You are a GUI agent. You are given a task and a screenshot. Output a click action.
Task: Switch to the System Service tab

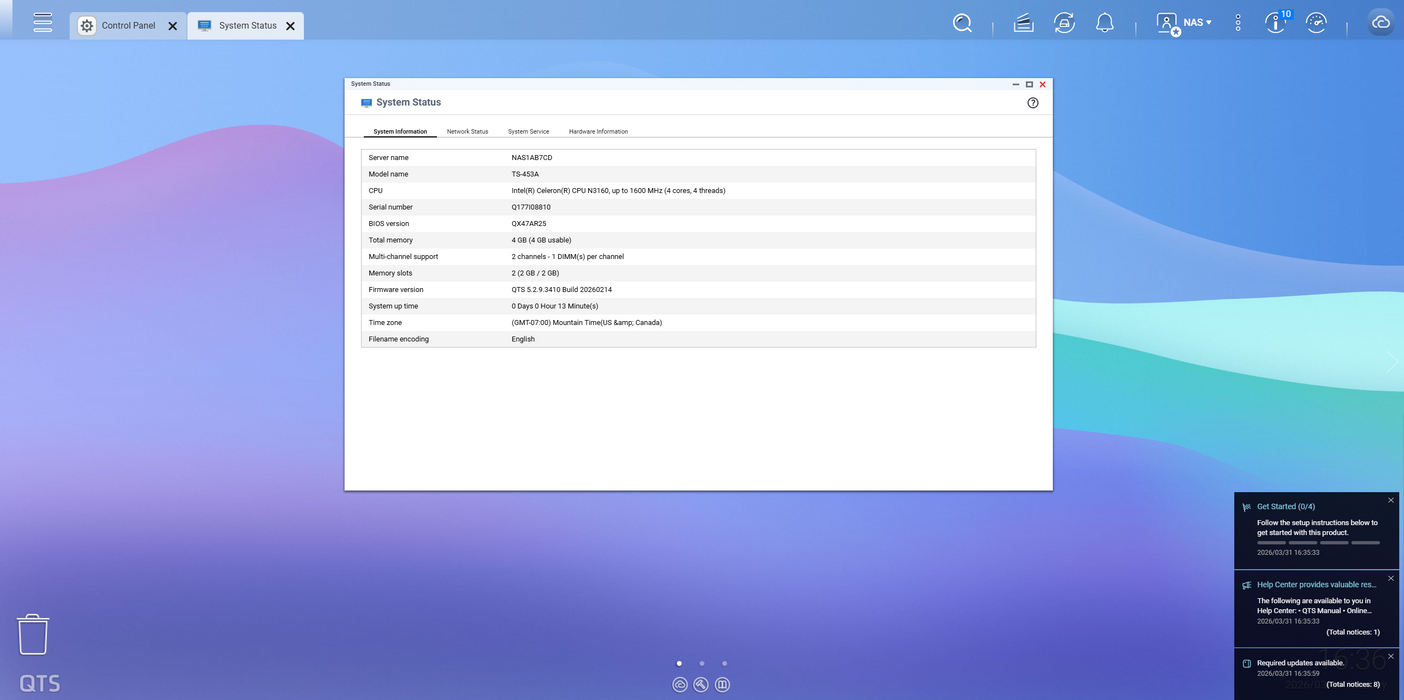[528, 131]
